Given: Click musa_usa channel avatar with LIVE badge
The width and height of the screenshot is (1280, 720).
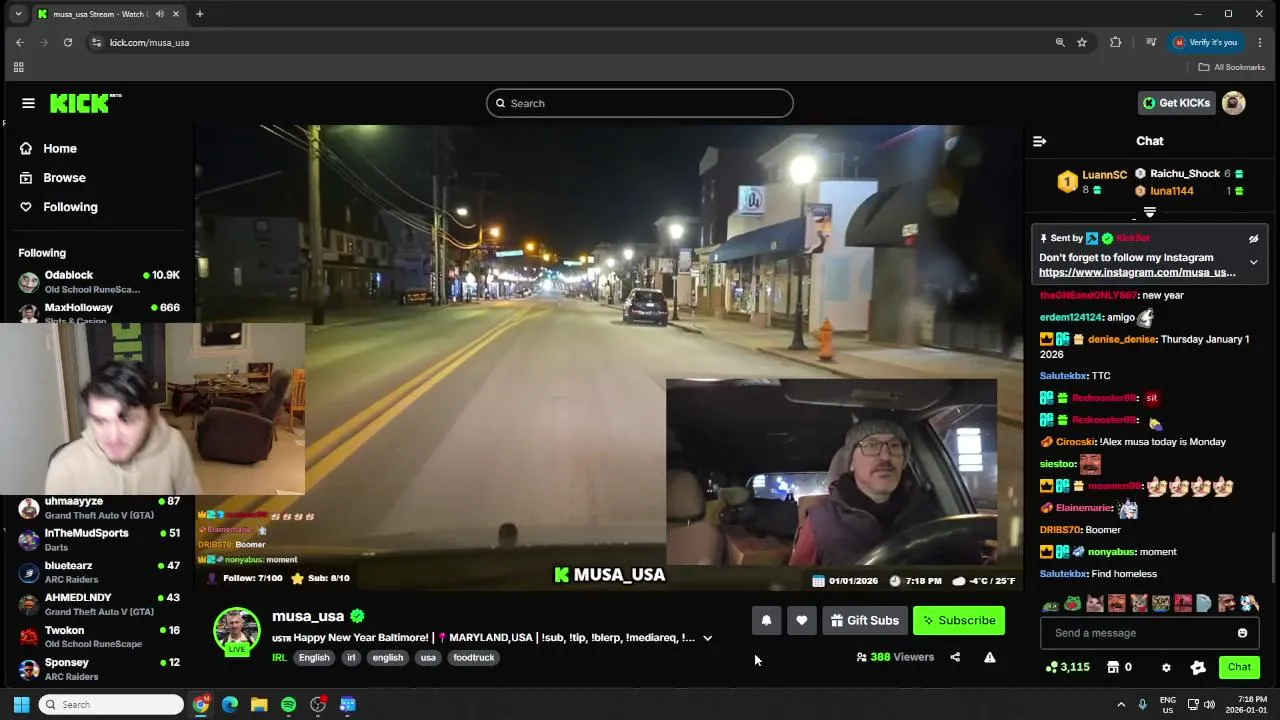Looking at the screenshot, I should click(237, 631).
